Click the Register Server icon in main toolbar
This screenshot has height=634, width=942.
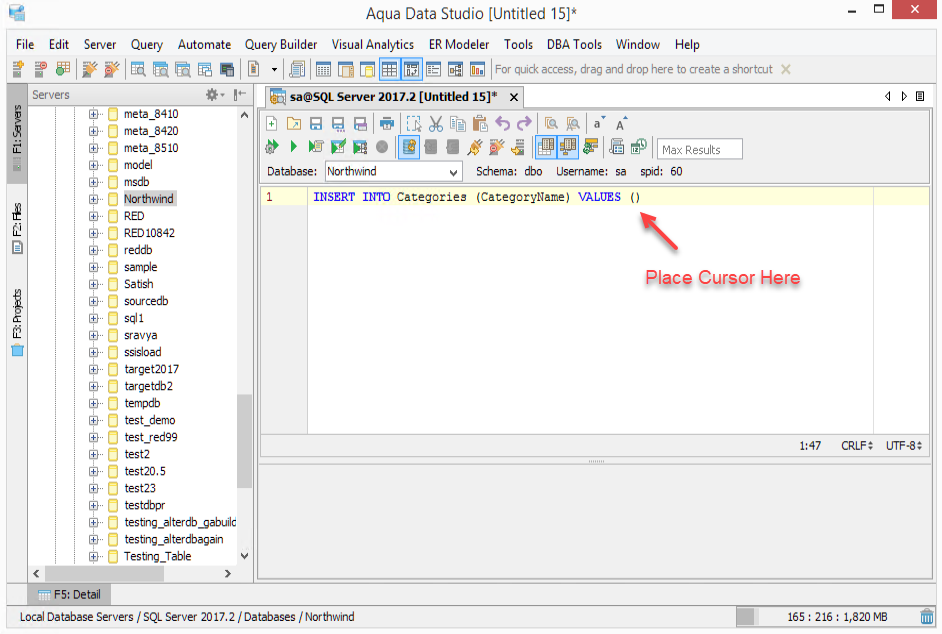[x=18, y=69]
